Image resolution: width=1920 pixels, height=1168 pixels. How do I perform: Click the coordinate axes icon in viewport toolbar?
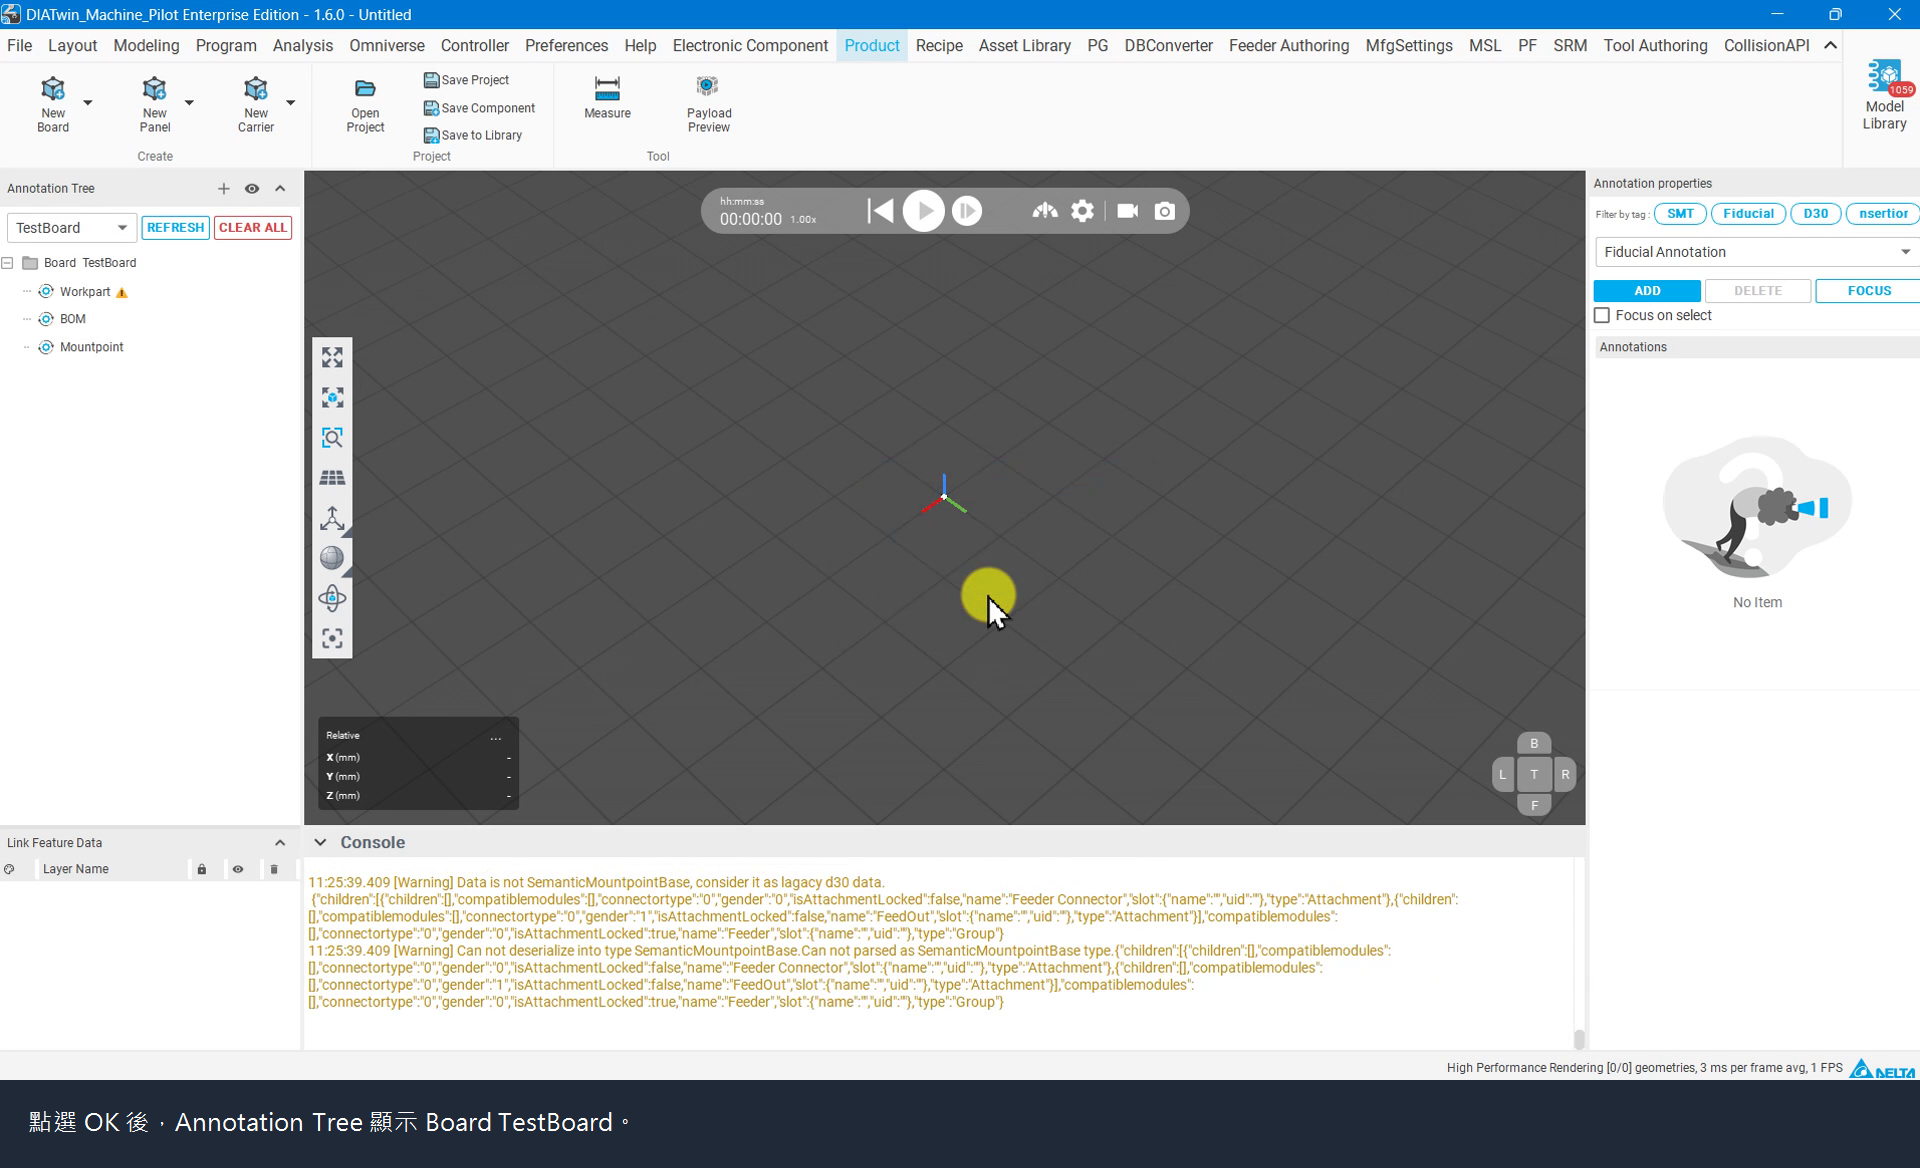[x=332, y=518]
